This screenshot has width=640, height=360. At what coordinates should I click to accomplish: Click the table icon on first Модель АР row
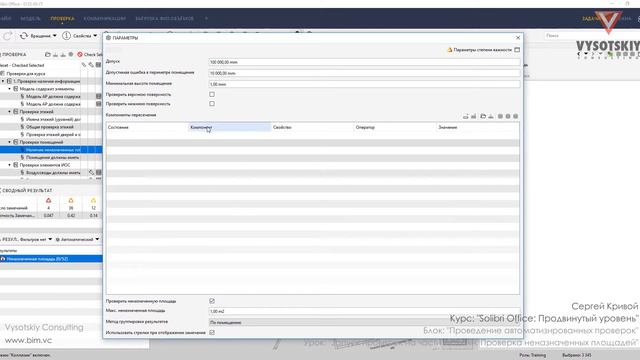pyautogui.click(x=98, y=96)
